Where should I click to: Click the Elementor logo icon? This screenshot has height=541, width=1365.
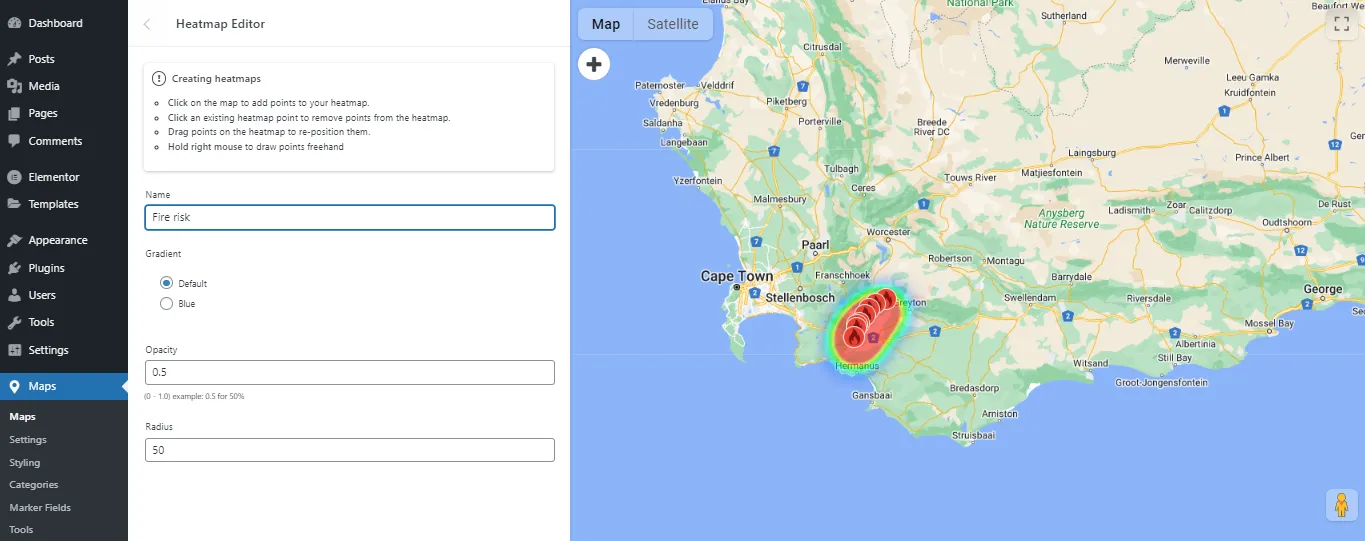pyautogui.click(x=14, y=177)
